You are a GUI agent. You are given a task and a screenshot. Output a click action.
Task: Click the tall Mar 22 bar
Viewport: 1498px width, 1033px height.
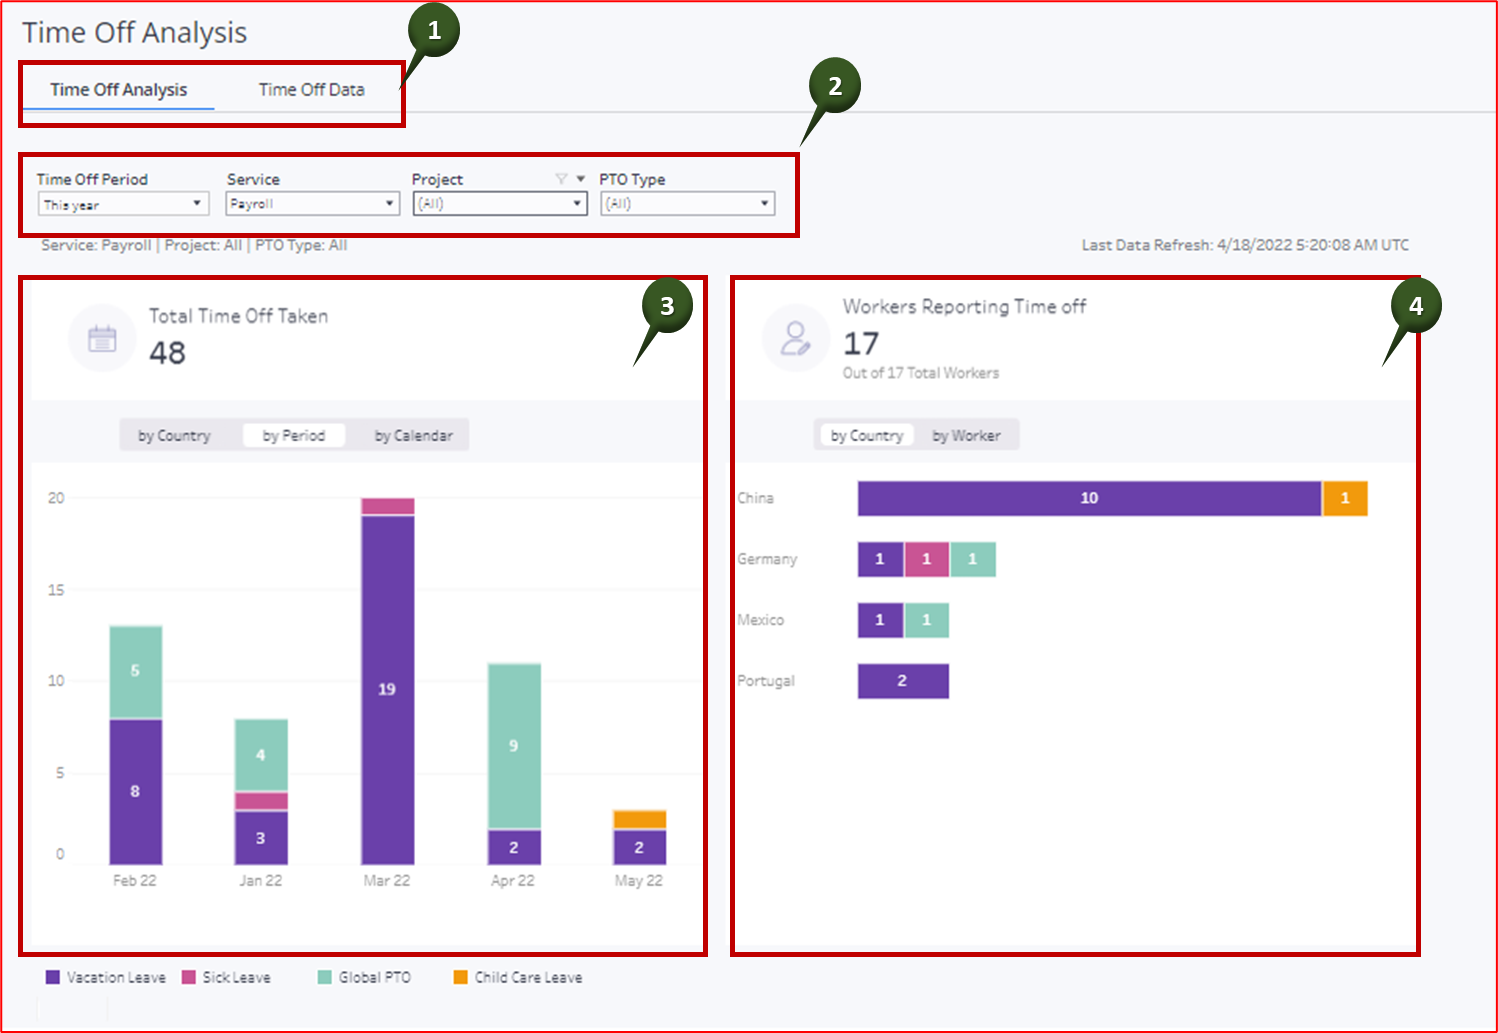(x=386, y=690)
